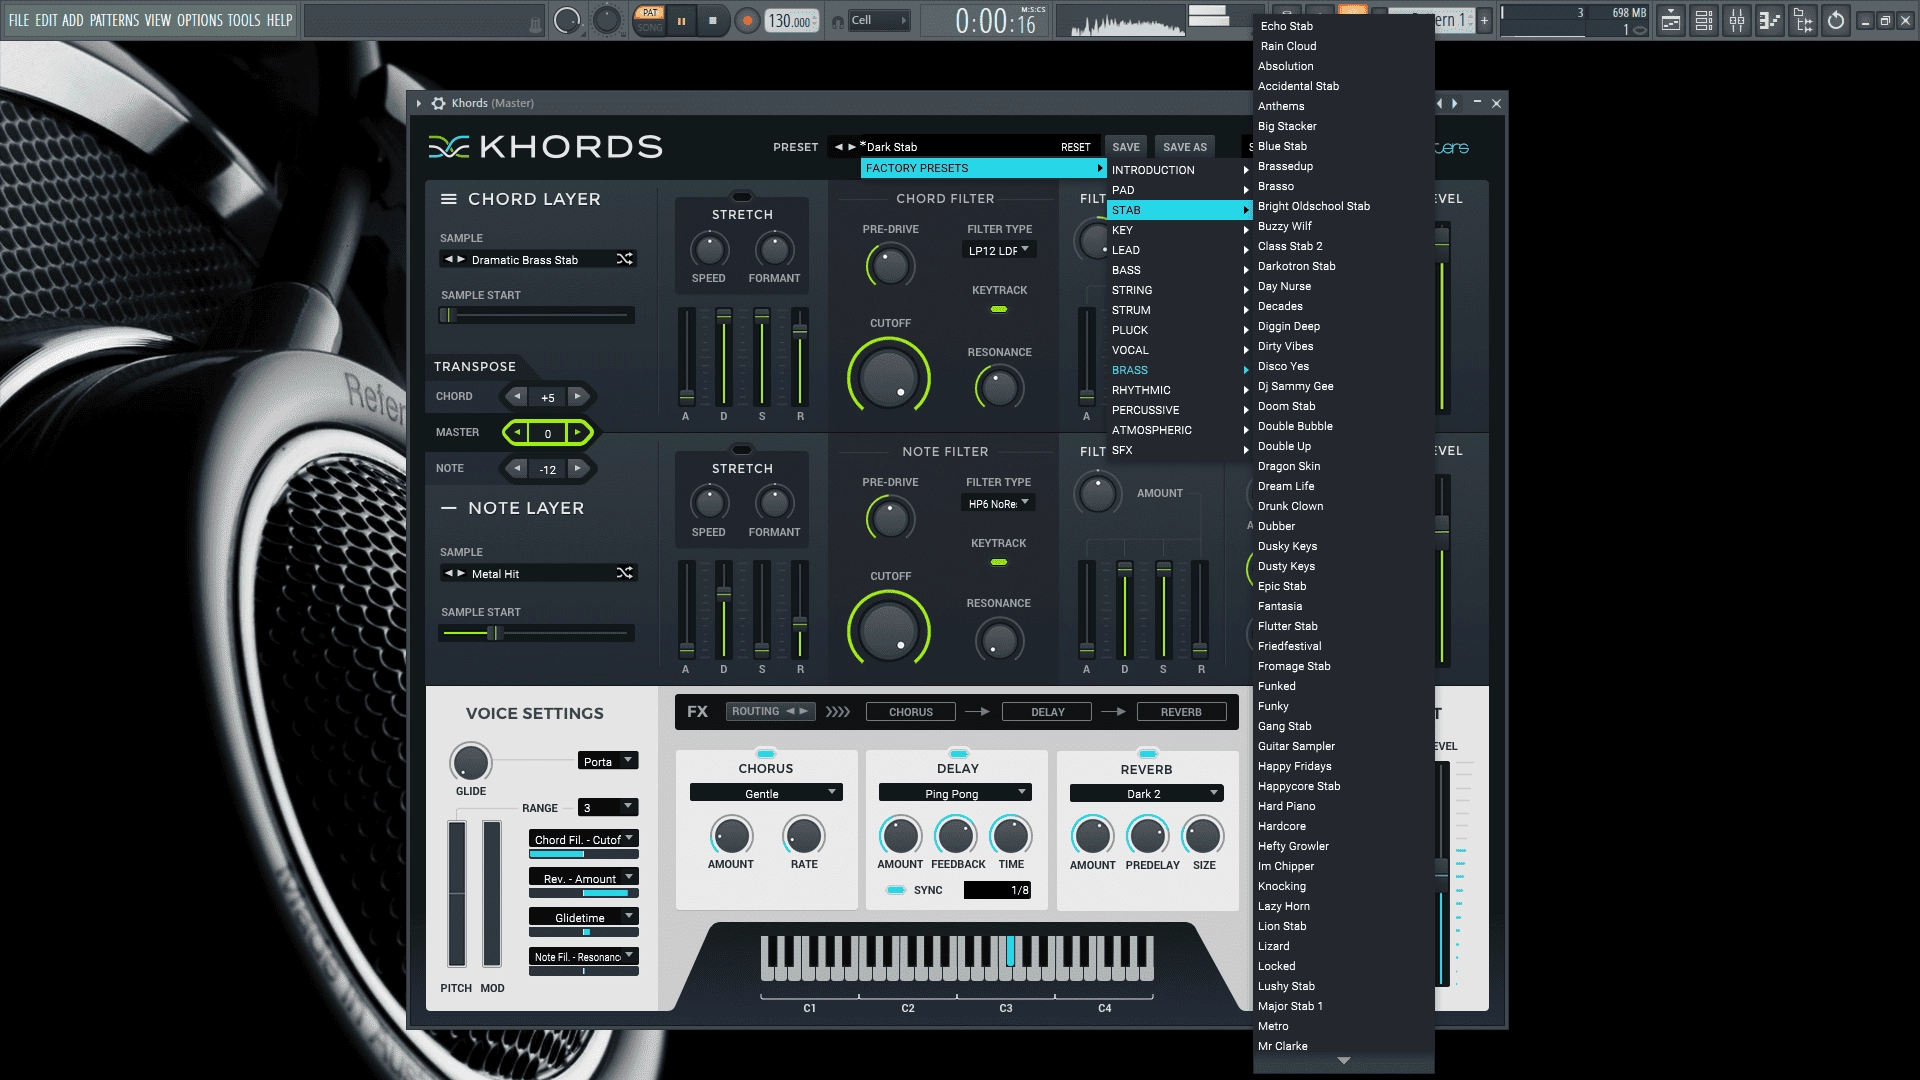The height and width of the screenshot is (1080, 1920).
Task: Open the Chord Fil. - Cutoff mod dropdown
Action: (x=584, y=839)
